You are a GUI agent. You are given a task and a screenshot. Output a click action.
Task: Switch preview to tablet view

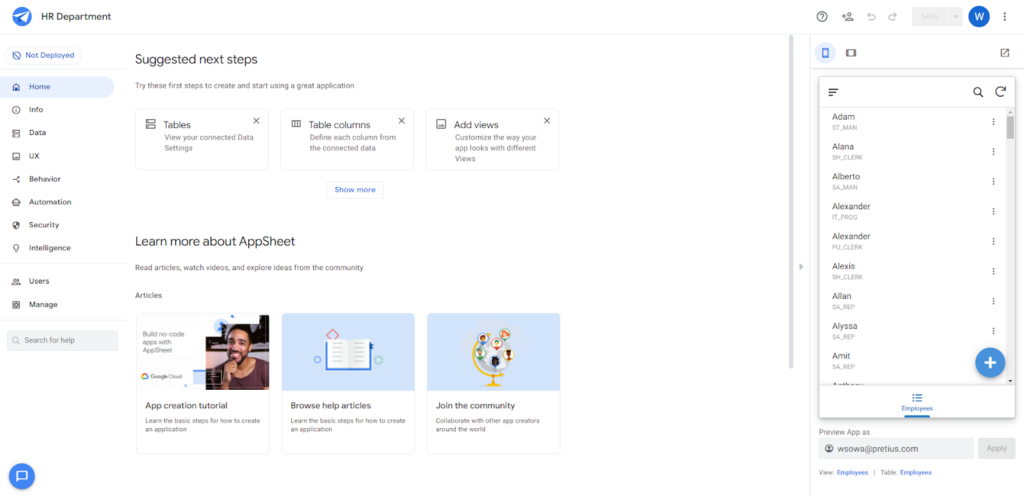pos(851,53)
